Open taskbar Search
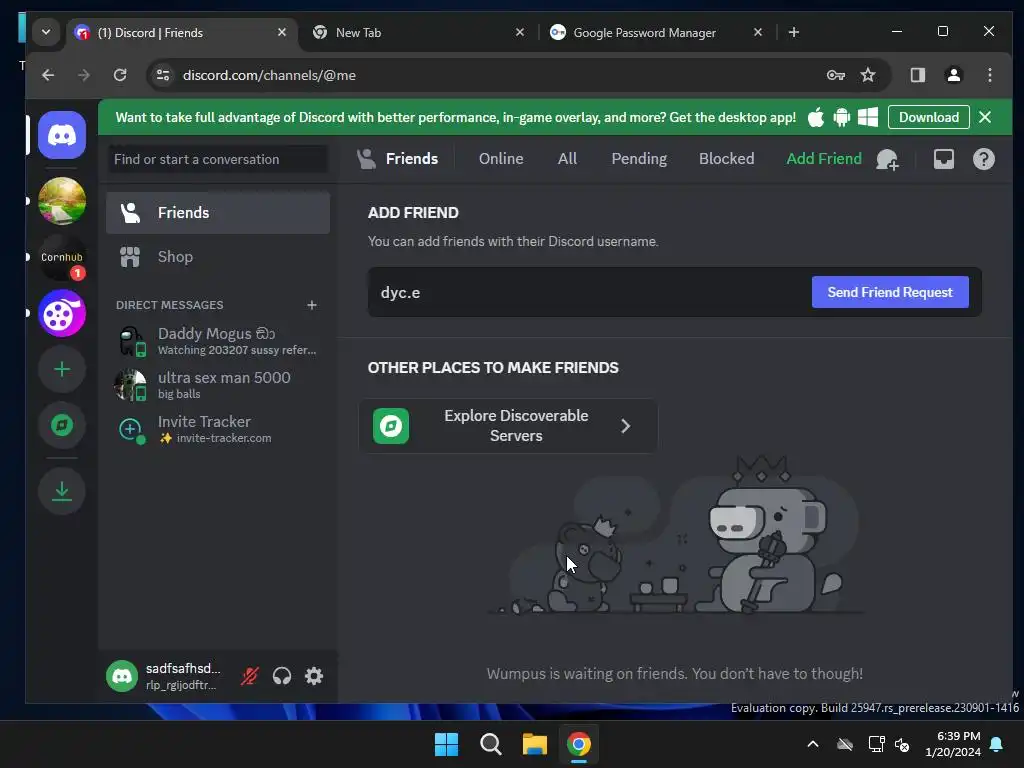 coord(490,744)
